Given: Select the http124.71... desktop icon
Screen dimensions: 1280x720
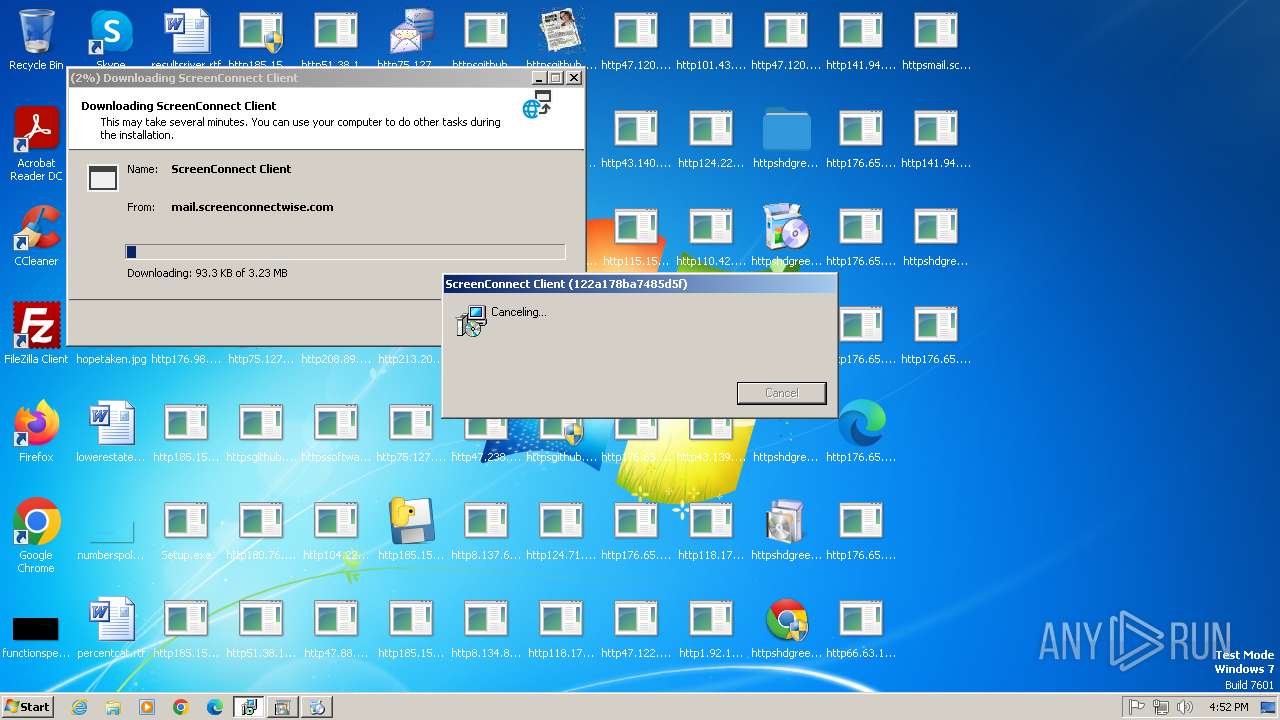Looking at the screenshot, I should 561,529.
